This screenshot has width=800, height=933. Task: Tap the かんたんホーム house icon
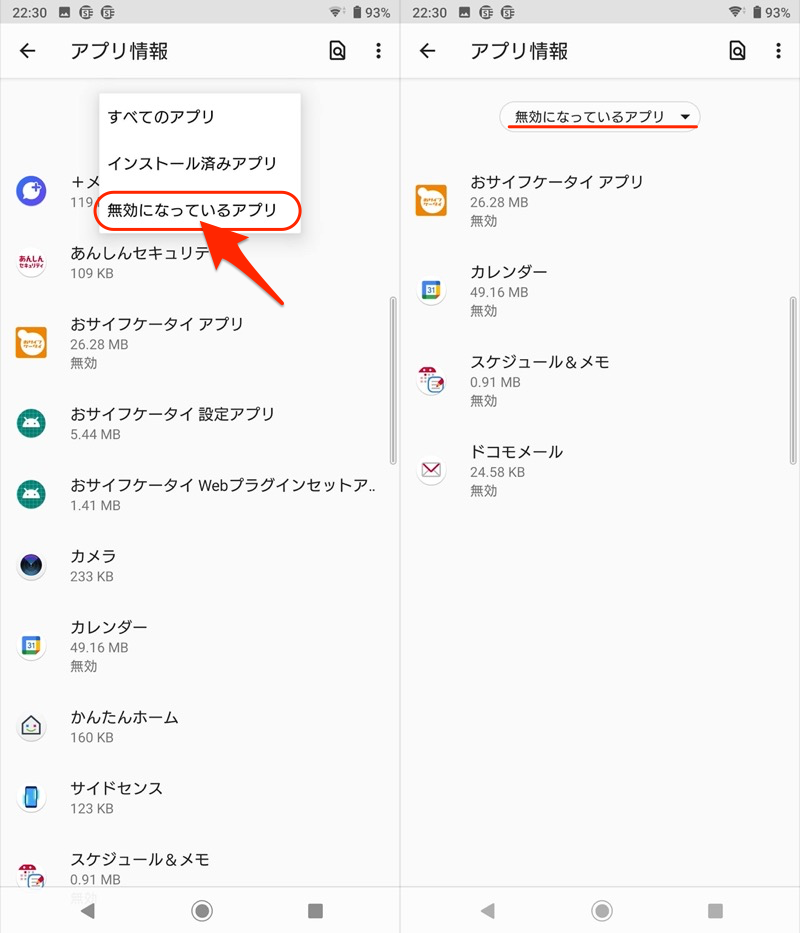pos(32,727)
